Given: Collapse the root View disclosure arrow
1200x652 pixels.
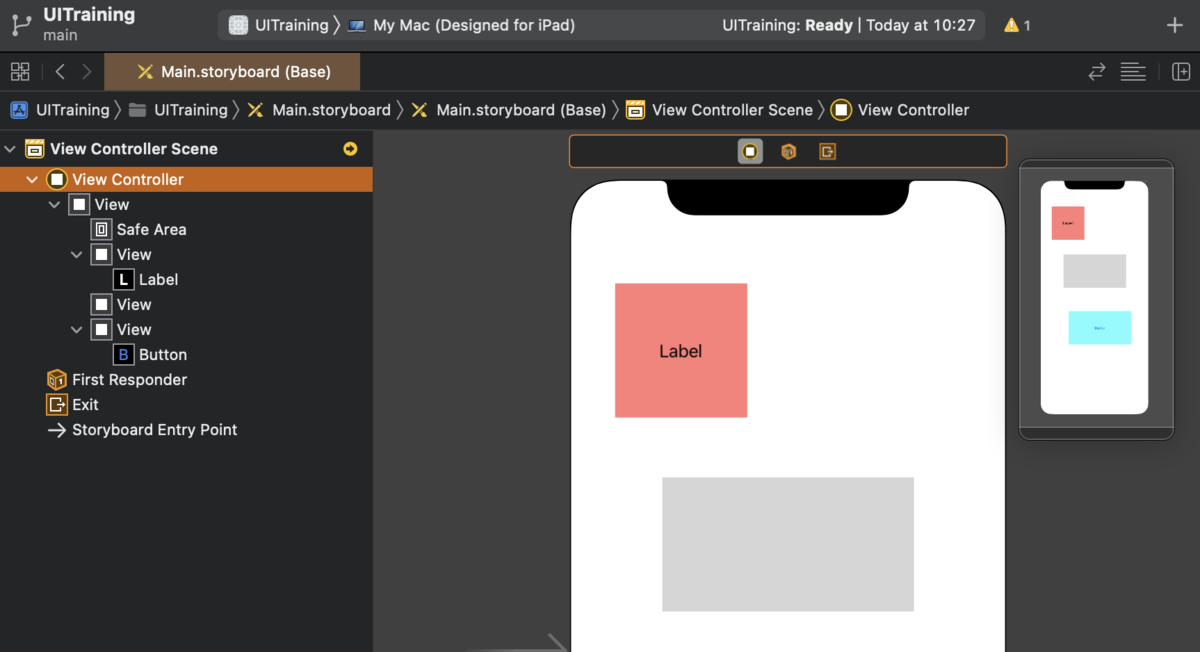Looking at the screenshot, I should 55,205.
